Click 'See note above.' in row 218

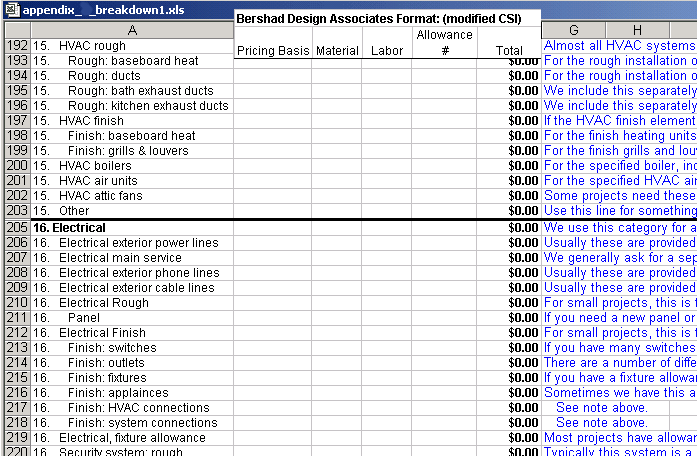coord(601,423)
